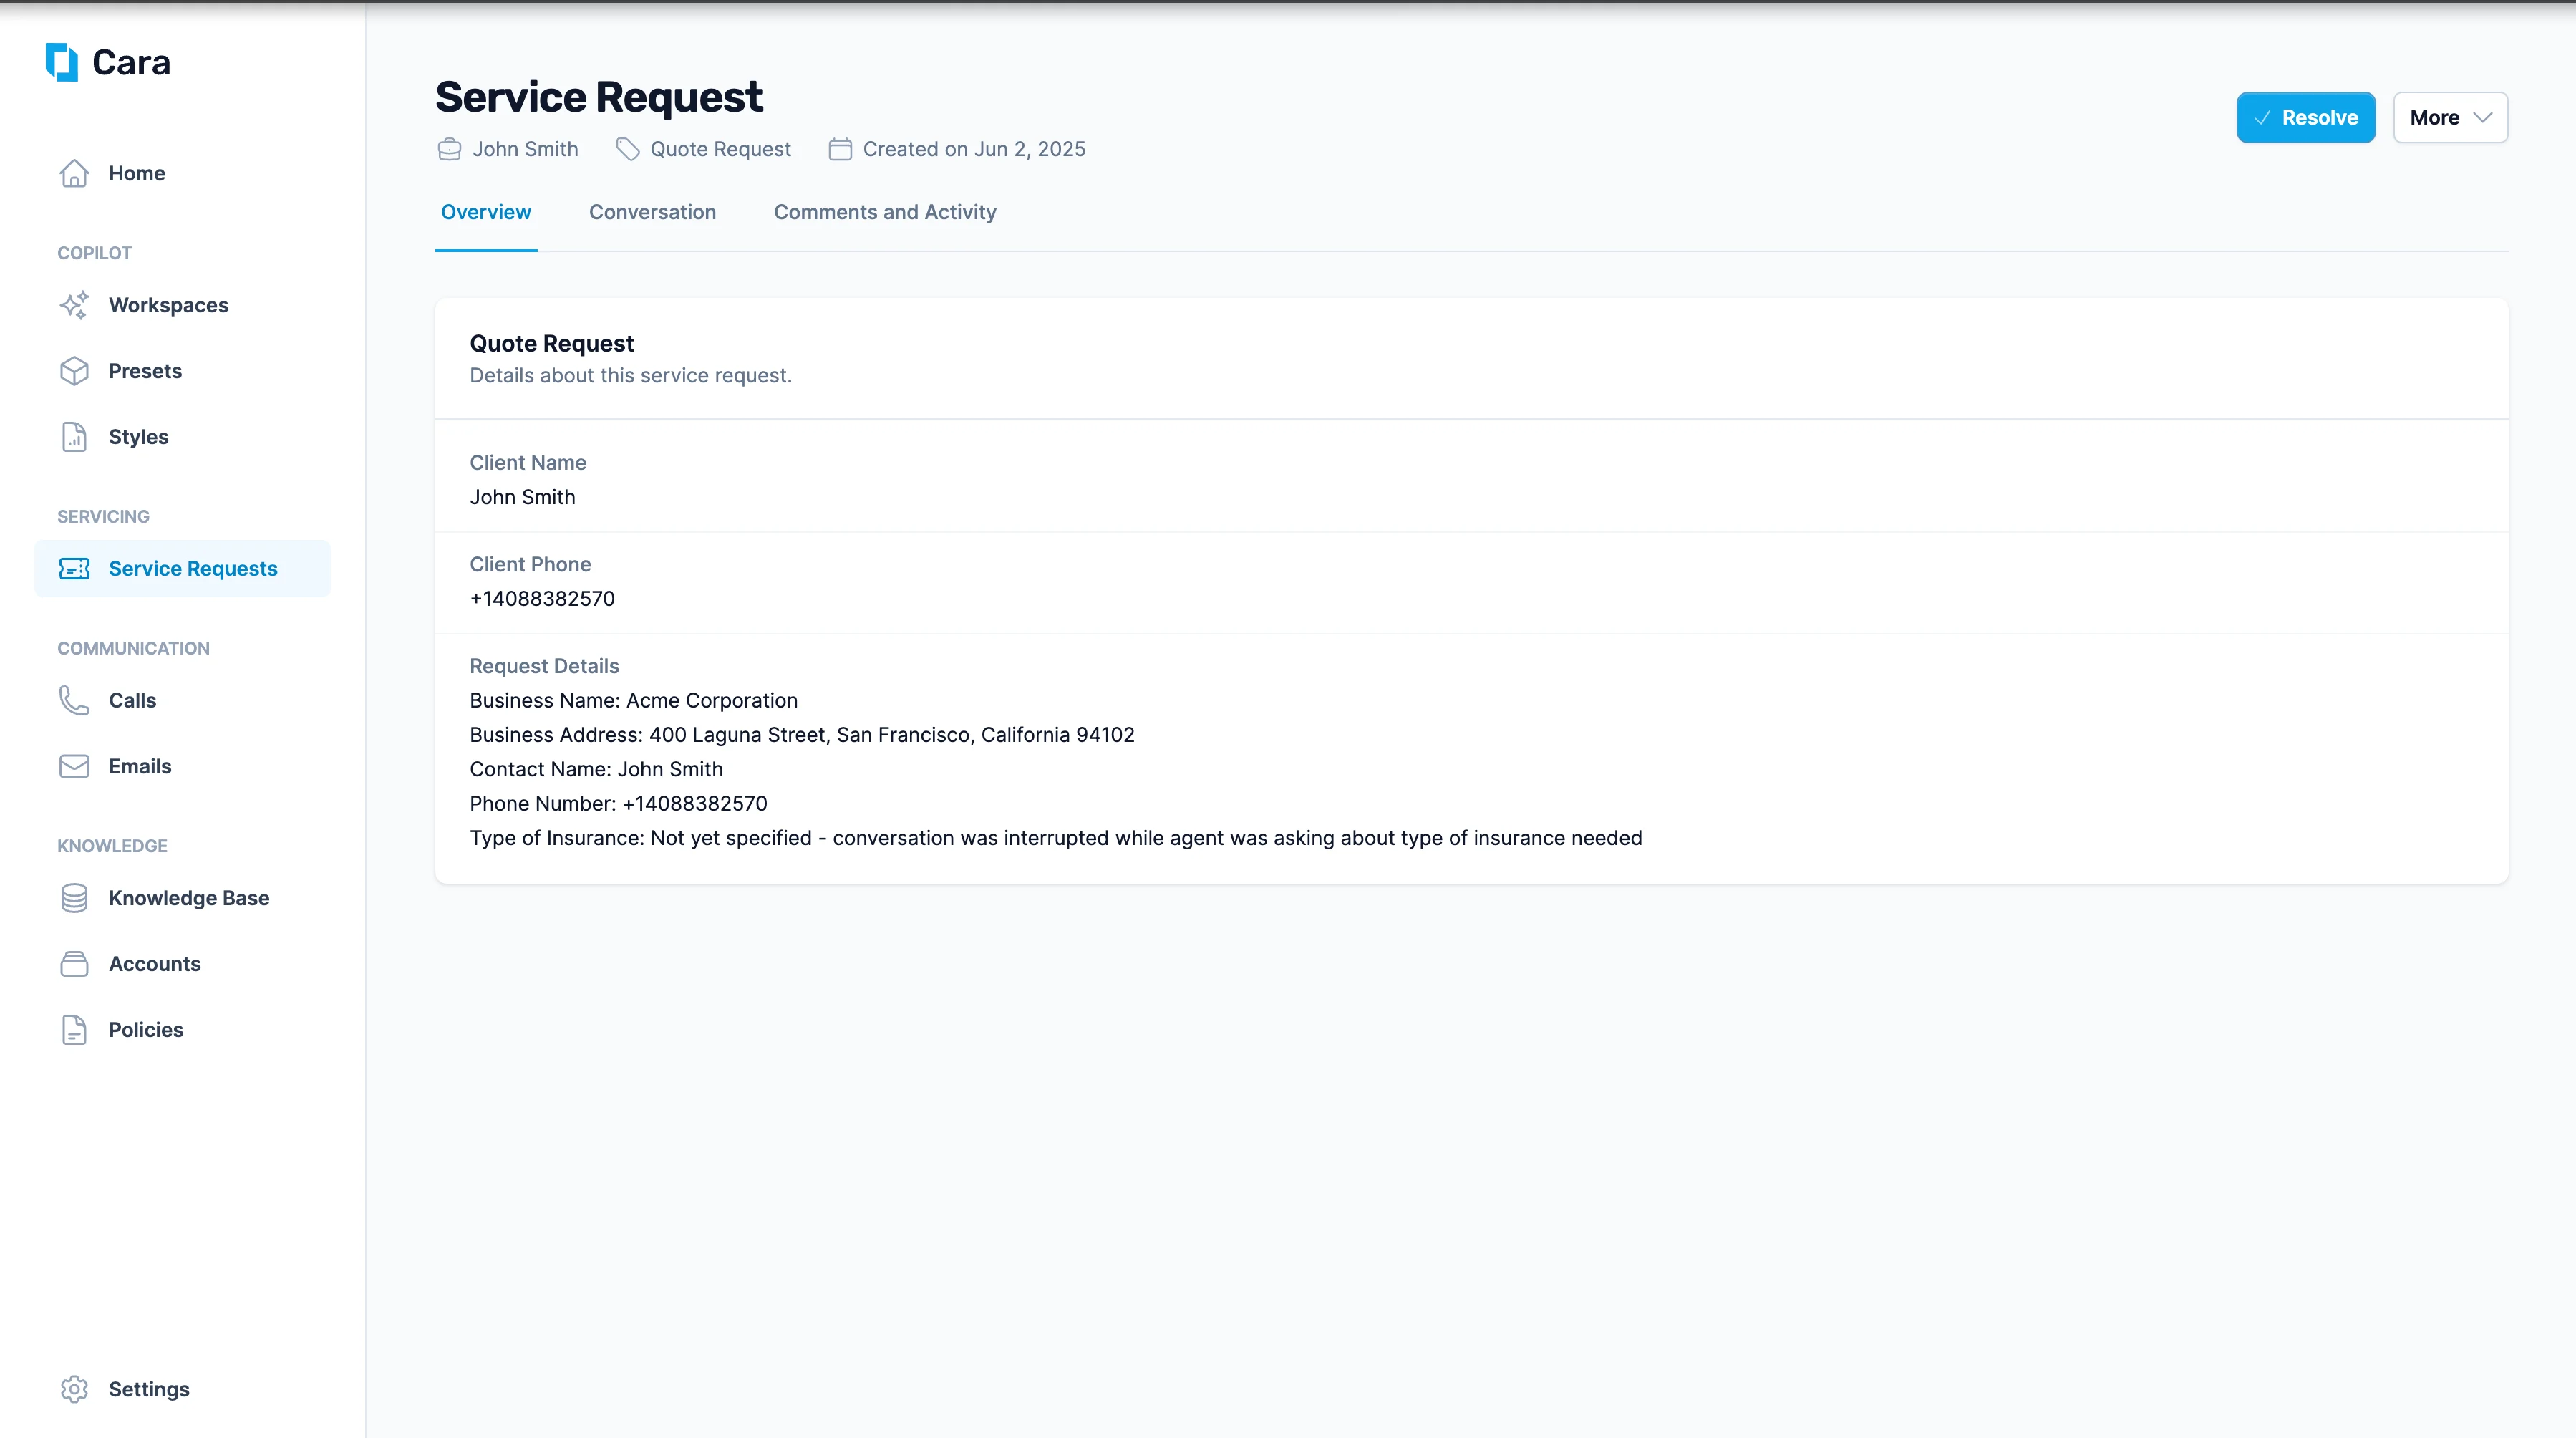2576x1438 pixels.
Task: Click the Cara logo icon
Action: pos(62,62)
